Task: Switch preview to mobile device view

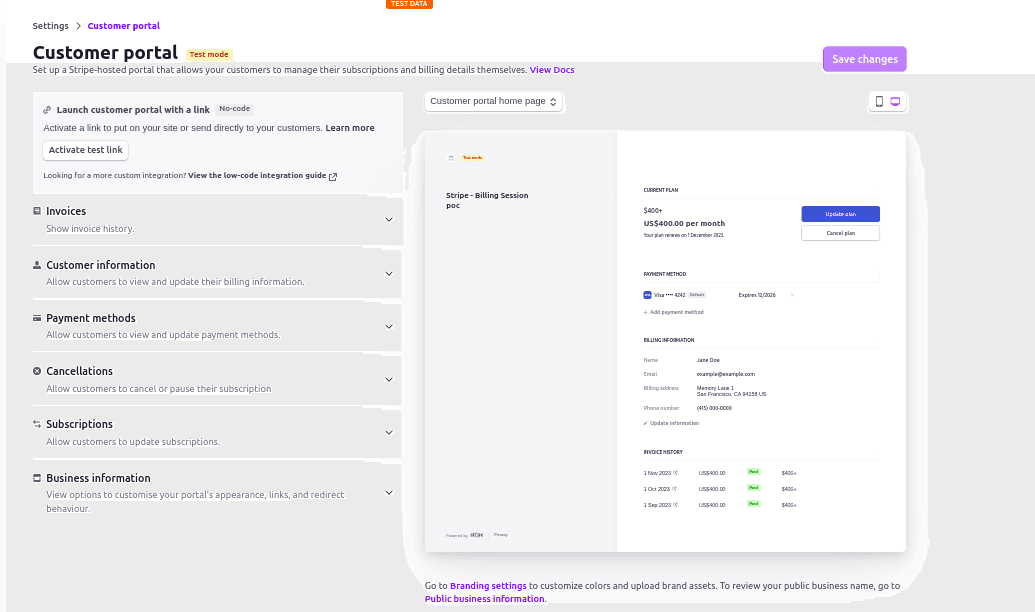Action: tap(879, 102)
